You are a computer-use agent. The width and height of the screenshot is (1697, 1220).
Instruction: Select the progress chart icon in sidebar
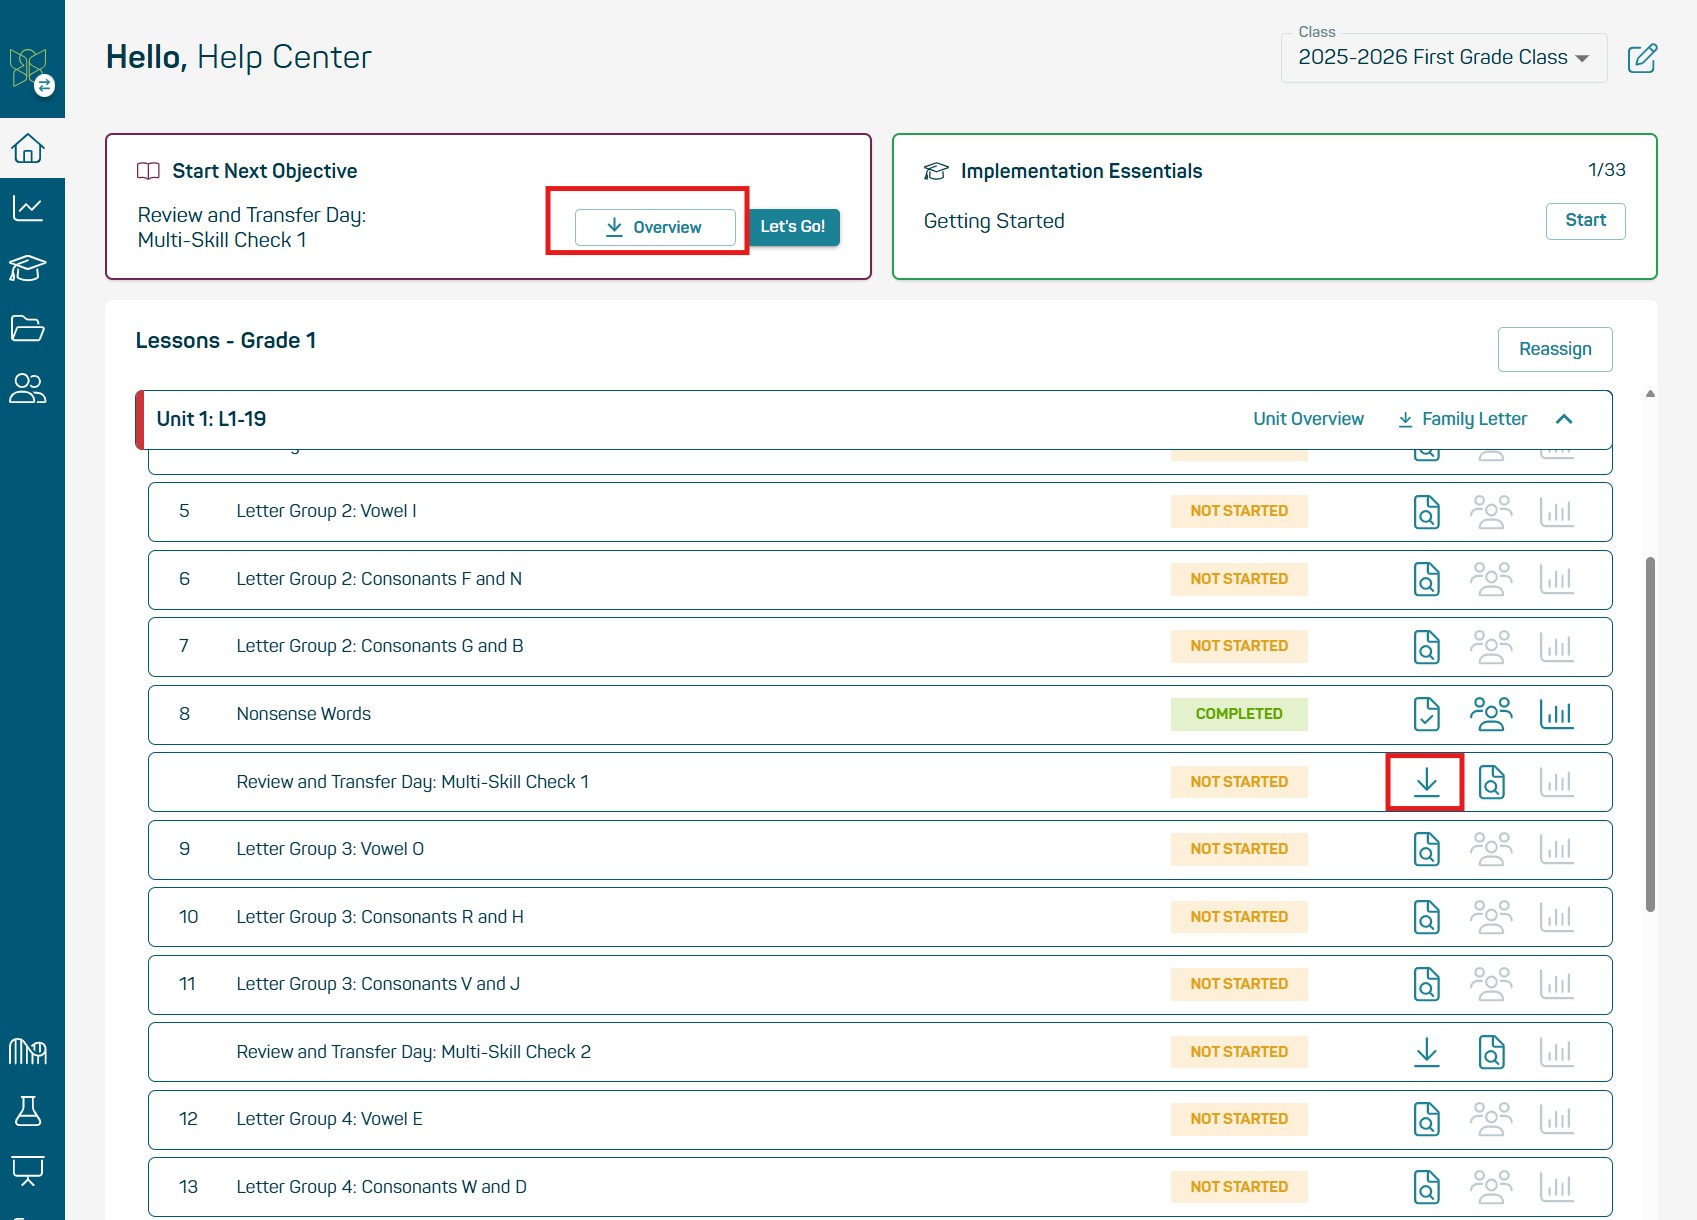pos(28,207)
